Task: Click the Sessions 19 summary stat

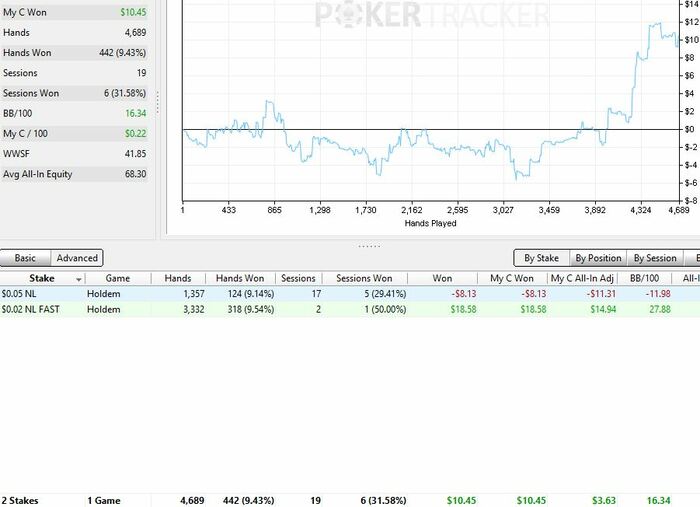Action: tap(74, 73)
